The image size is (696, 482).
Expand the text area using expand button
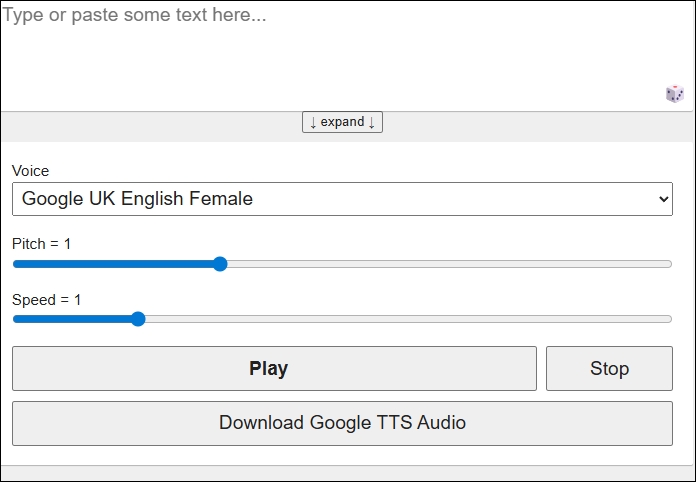(x=342, y=122)
